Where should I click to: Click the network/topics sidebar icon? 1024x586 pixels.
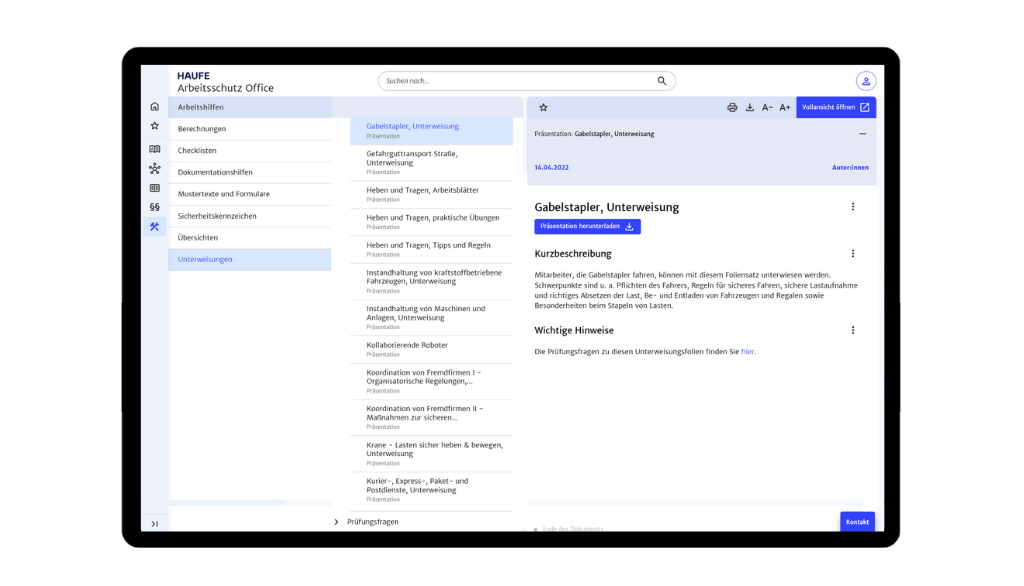point(154,169)
